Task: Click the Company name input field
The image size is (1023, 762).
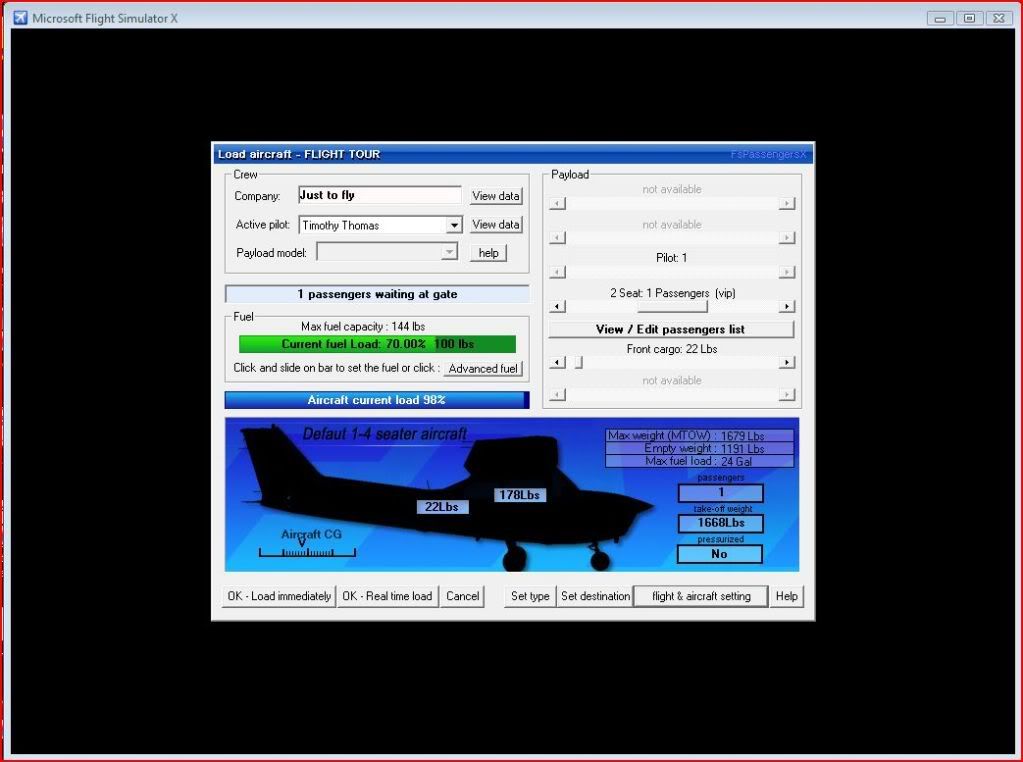Action: (380, 195)
